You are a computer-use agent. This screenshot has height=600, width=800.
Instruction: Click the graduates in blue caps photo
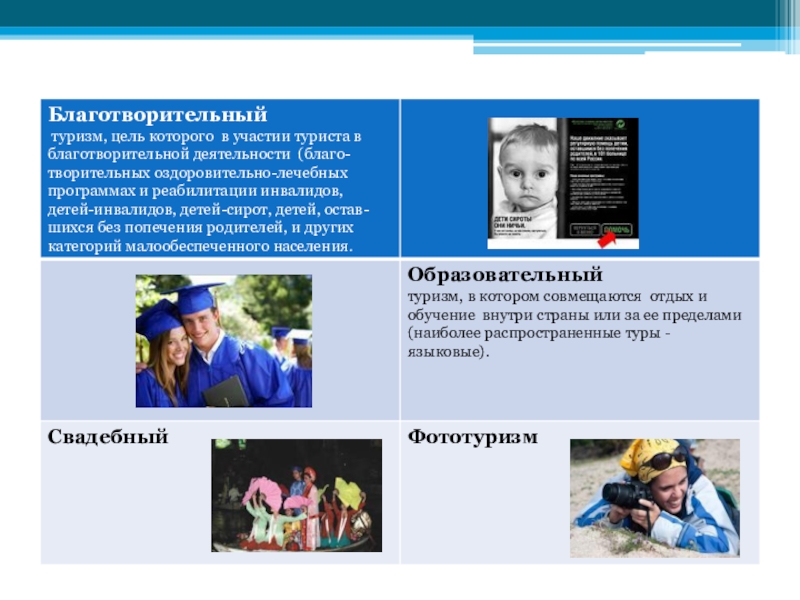click(x=223, y=341)
